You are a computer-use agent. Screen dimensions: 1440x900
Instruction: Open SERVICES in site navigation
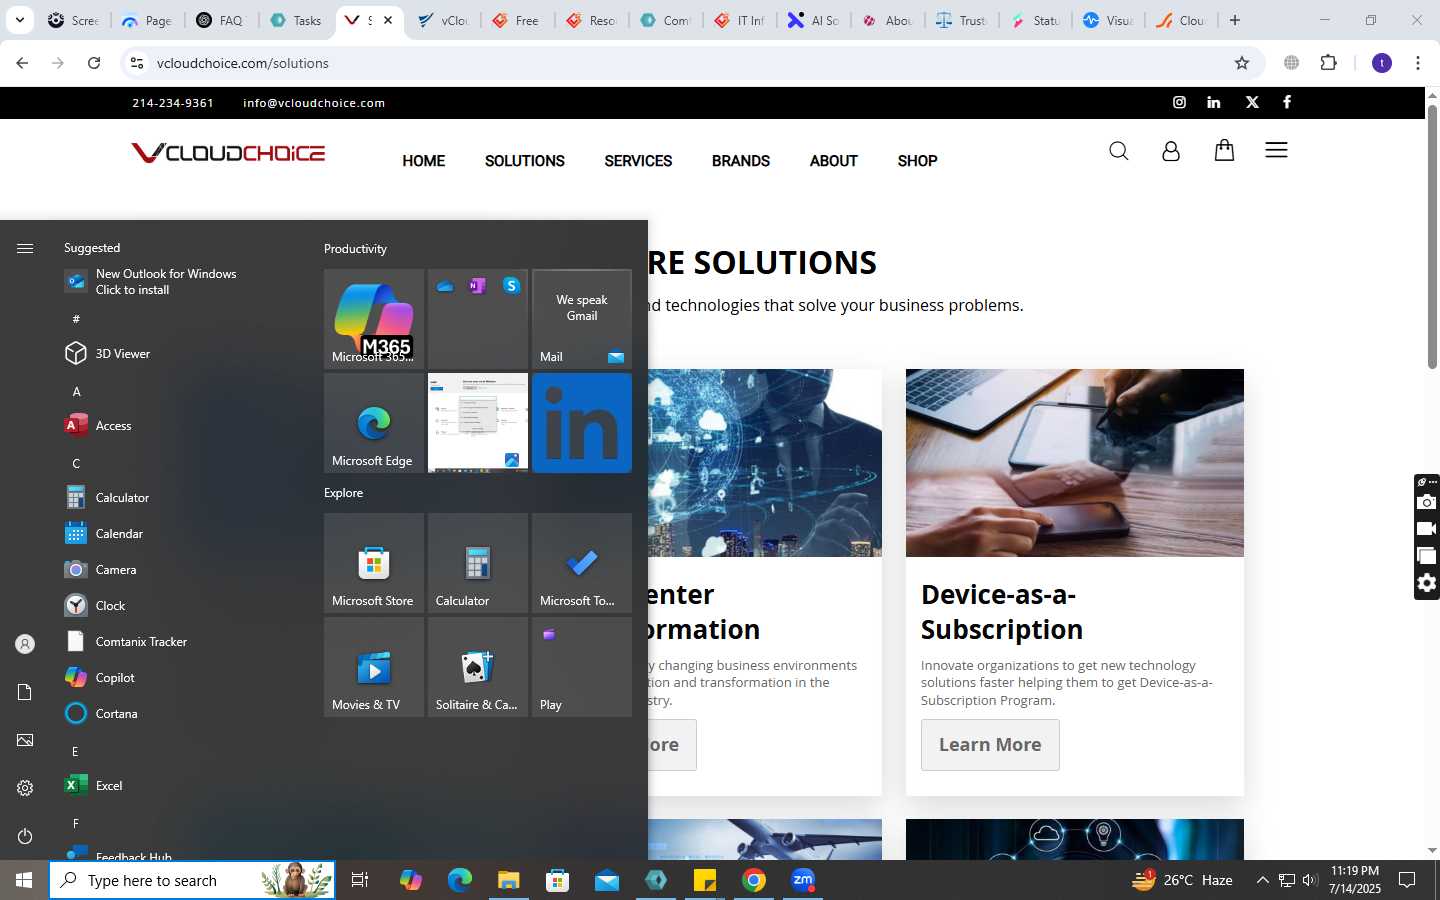[638, 161]
